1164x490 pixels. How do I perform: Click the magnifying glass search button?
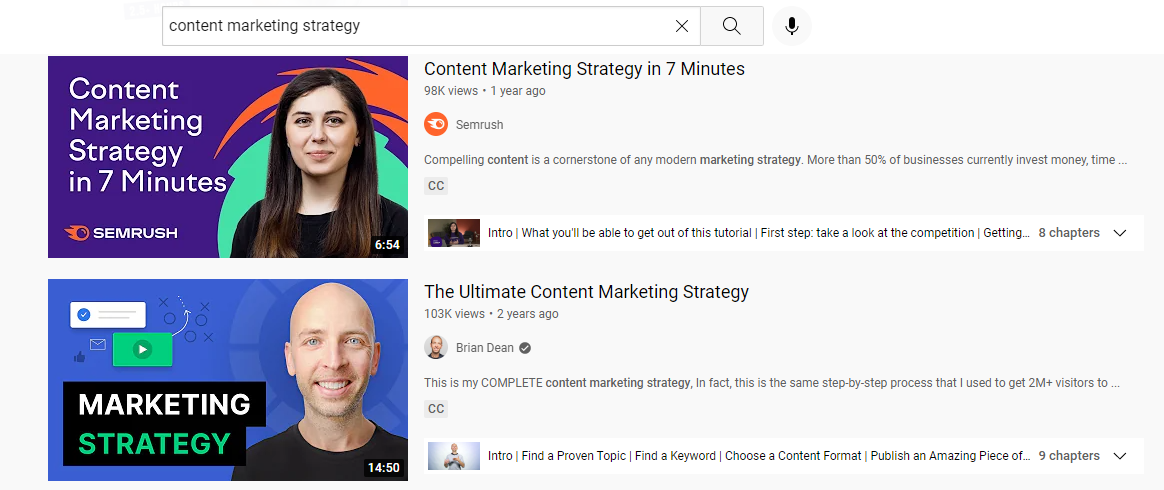pos(731,26)
